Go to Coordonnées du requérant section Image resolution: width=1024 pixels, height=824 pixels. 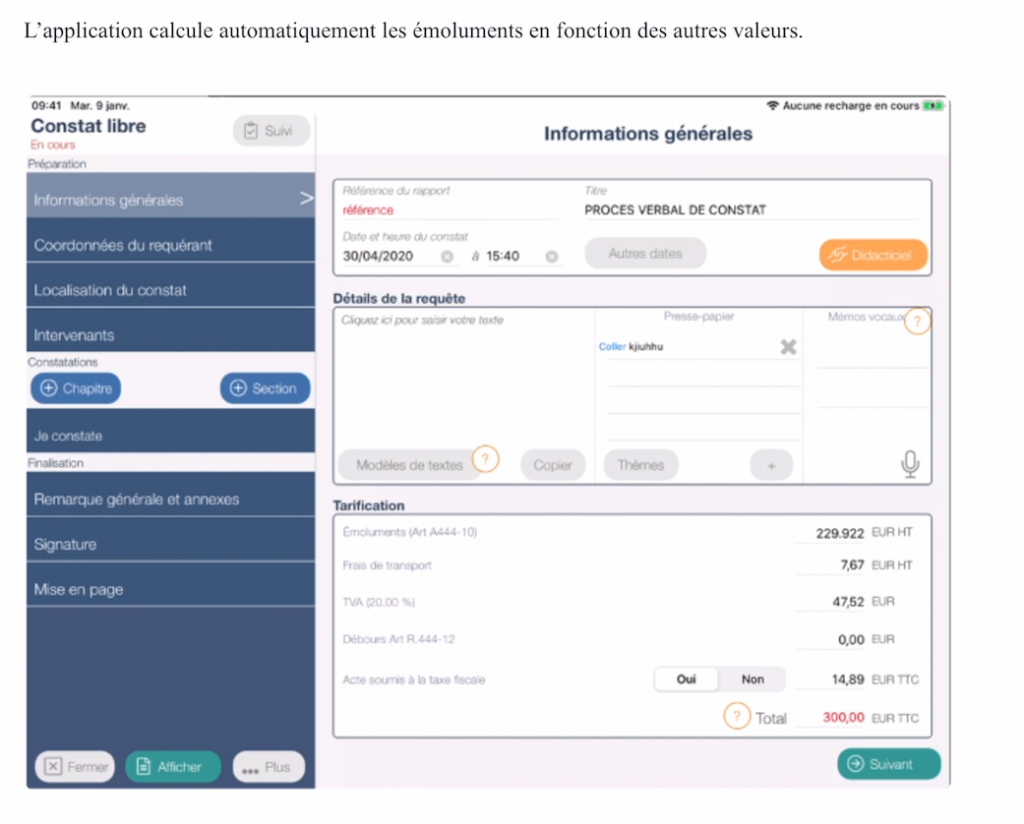click(x=171, y=245)
